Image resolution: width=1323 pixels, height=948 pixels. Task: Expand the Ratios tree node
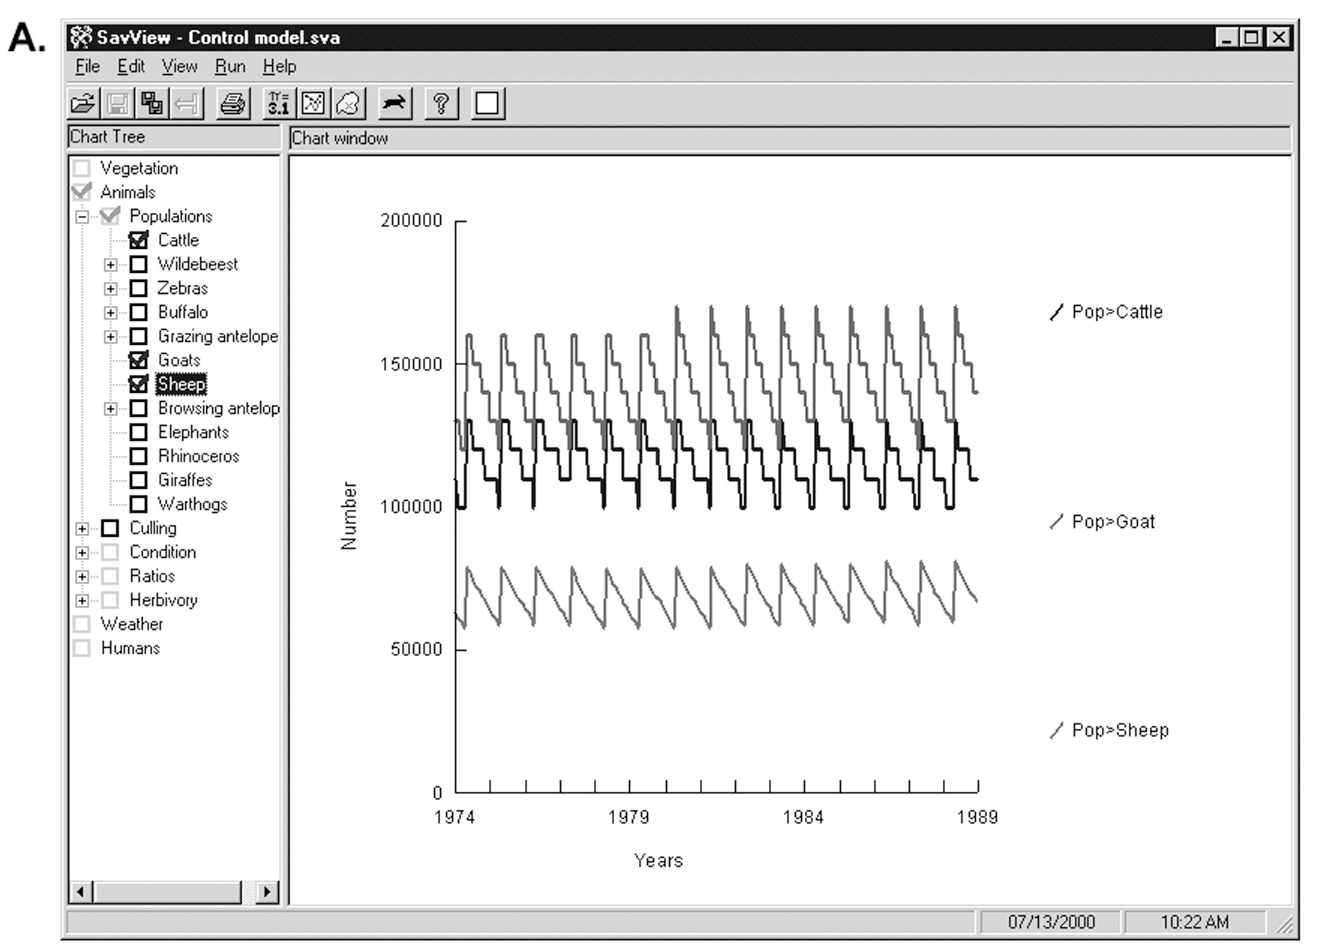(82, 576)
